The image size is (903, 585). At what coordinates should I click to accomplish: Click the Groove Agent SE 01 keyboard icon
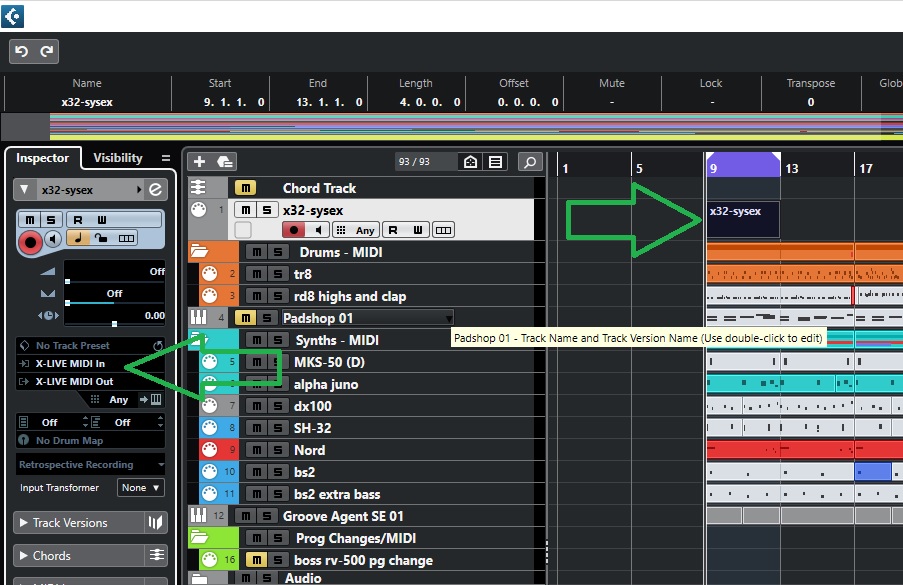[x=198, y=516]
